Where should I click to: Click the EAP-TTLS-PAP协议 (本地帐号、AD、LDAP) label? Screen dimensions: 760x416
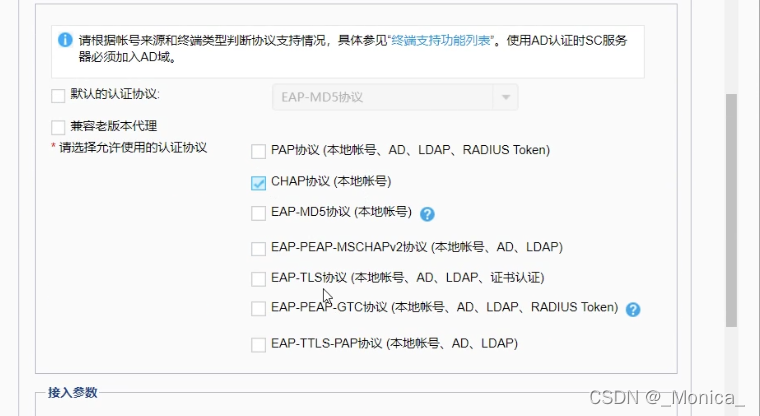395,343
